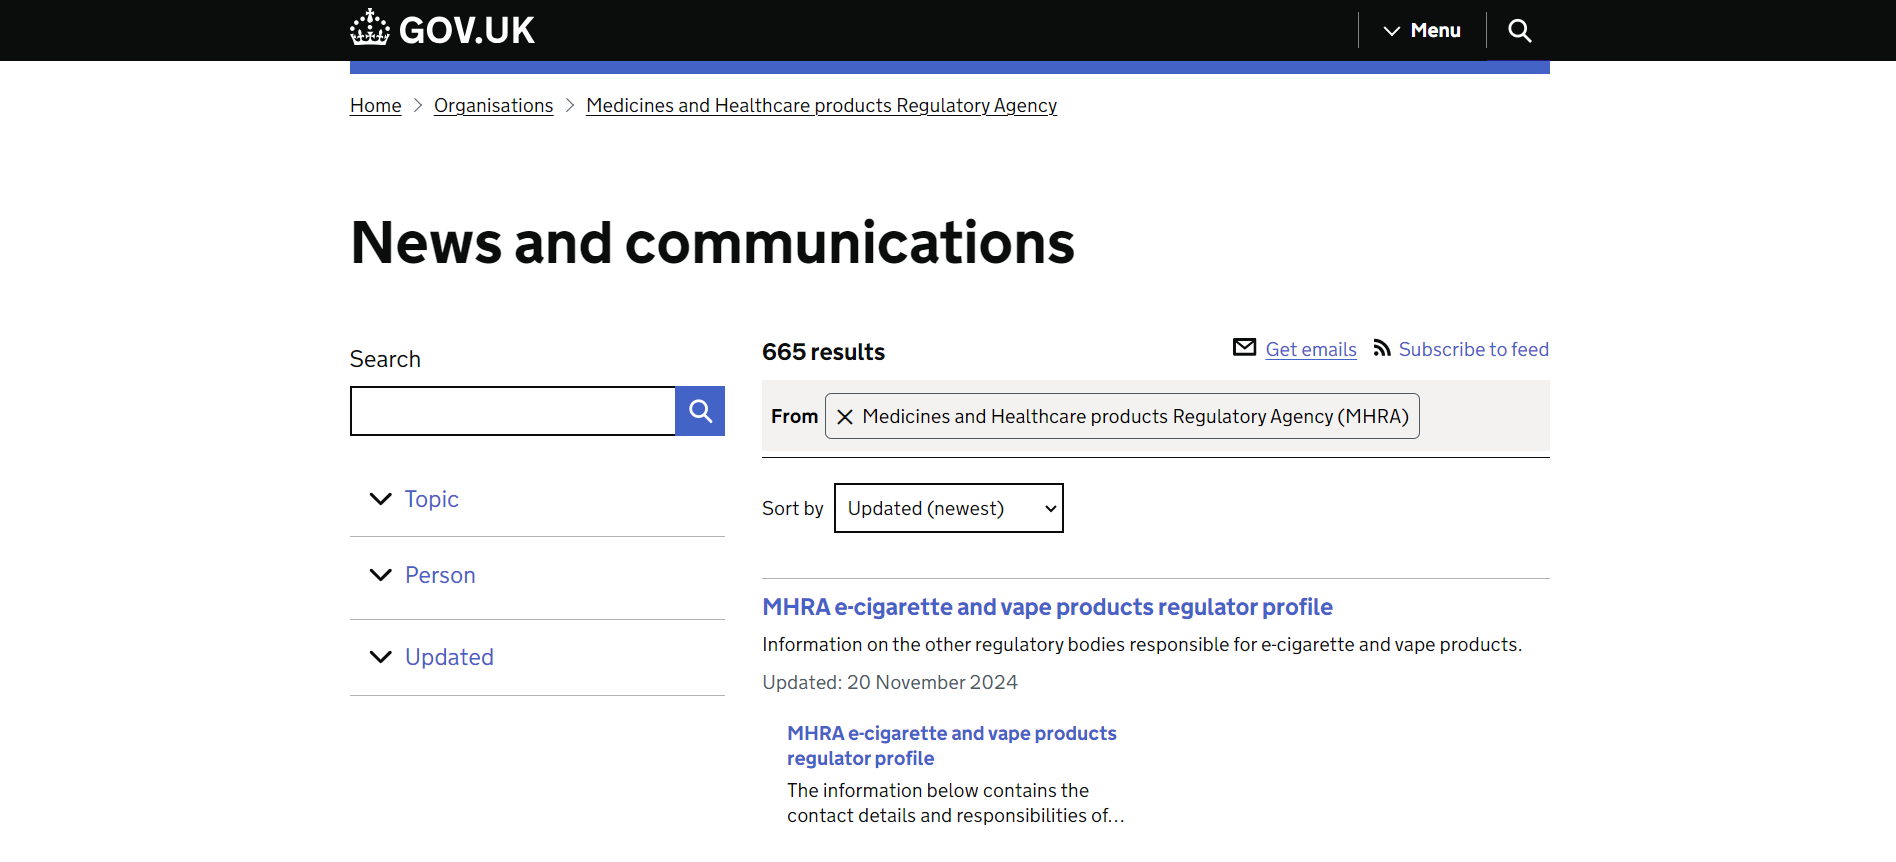Image resolution: width=1896 pixels, height=862 pixels.
Task: Remove the MHRA filter with X icon
Action: coord(845,417)
